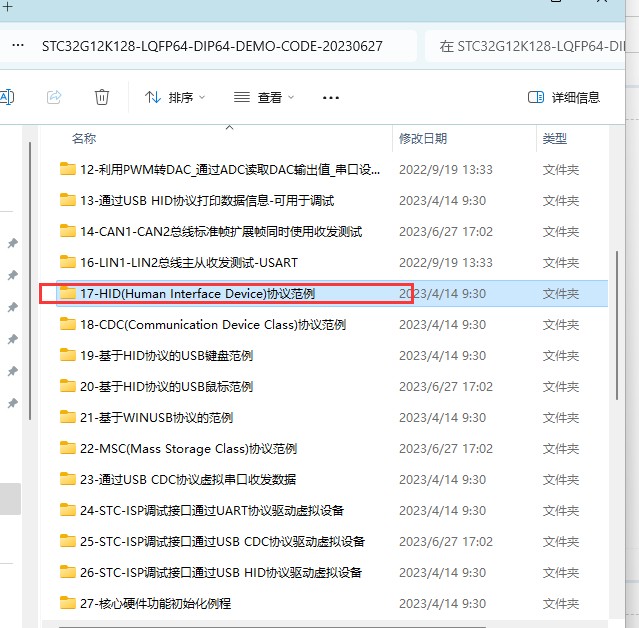The height and width of the screenshot is (628, 639).
Task: Open the toolbar more options ellipsis
Action: pos(331,98)
